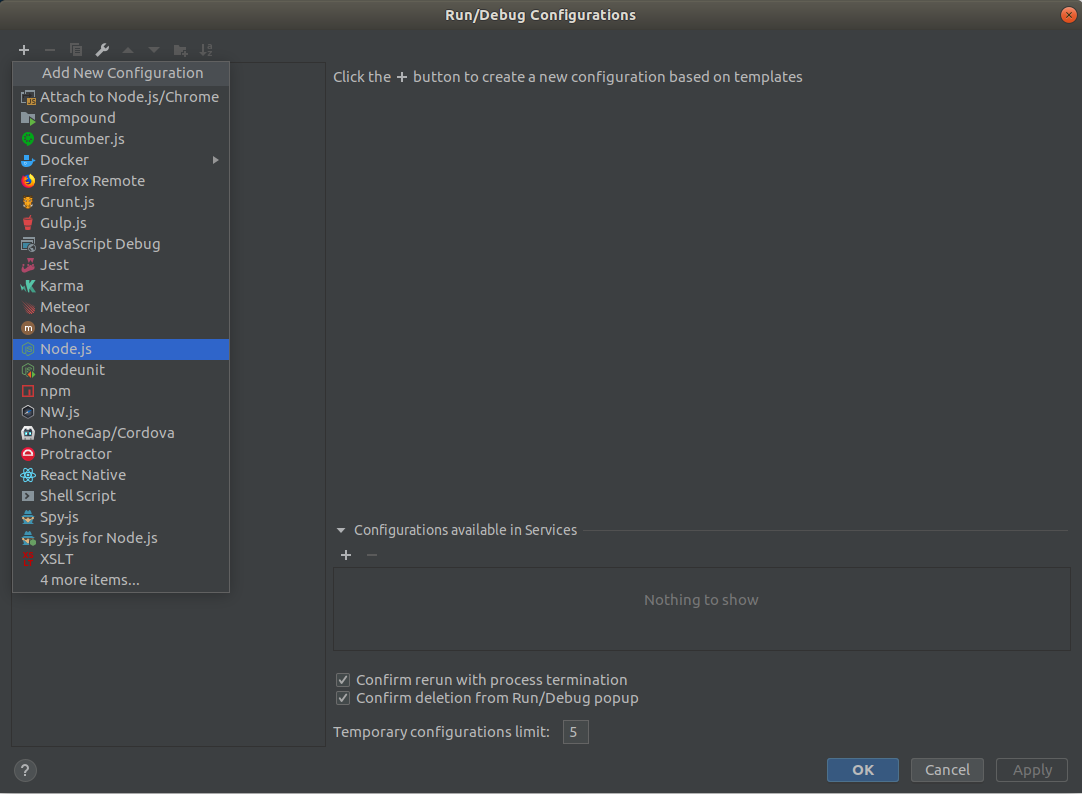This screenshot has width=1082, height=794.
Task: Confirm with the OK button
Action: tap(863, 770)
